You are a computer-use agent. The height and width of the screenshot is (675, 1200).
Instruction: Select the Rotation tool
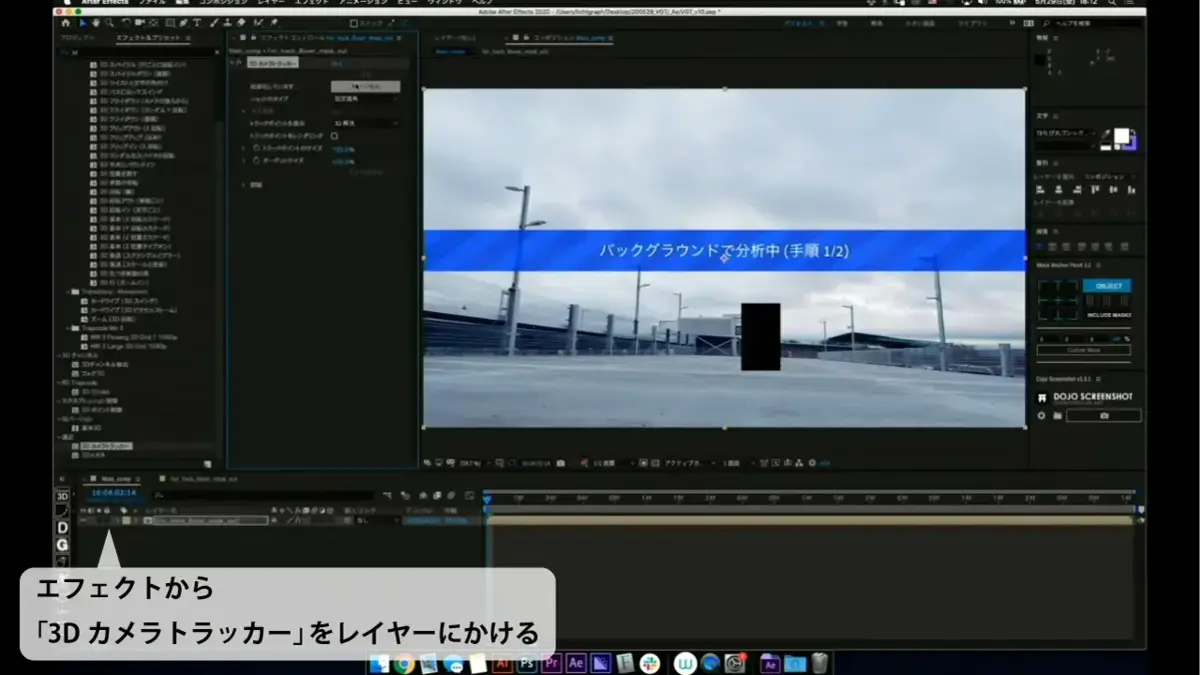126,23
